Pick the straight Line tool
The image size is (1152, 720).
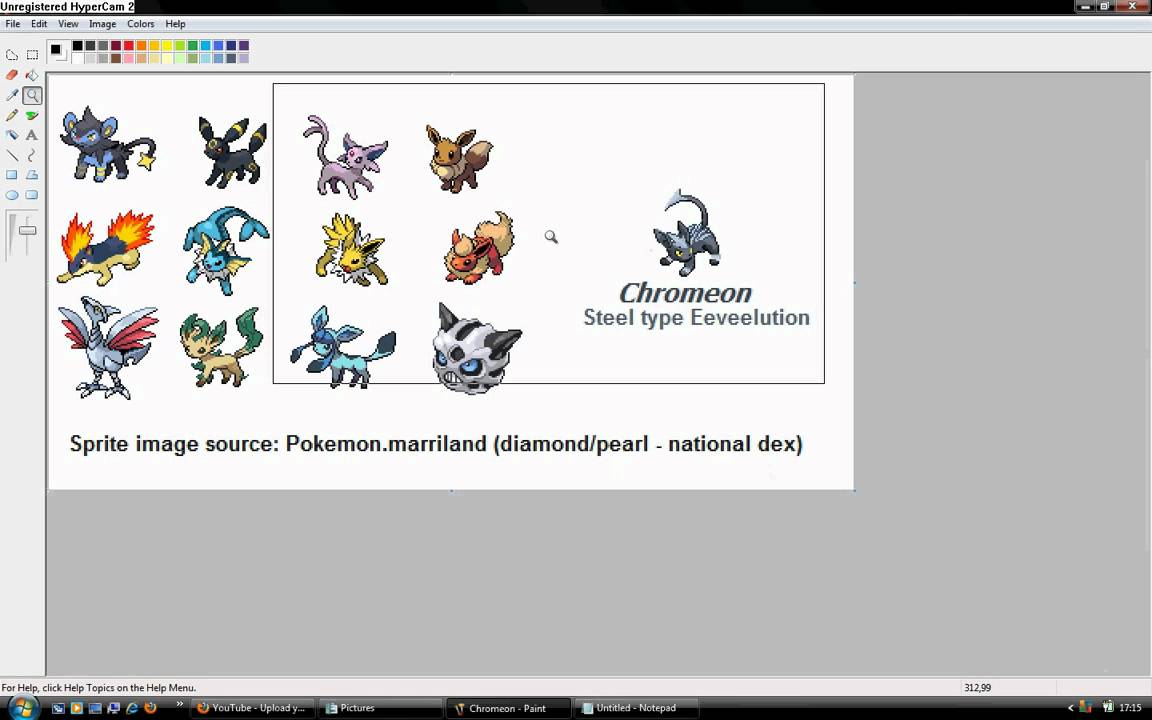click(x=12, y=155)
